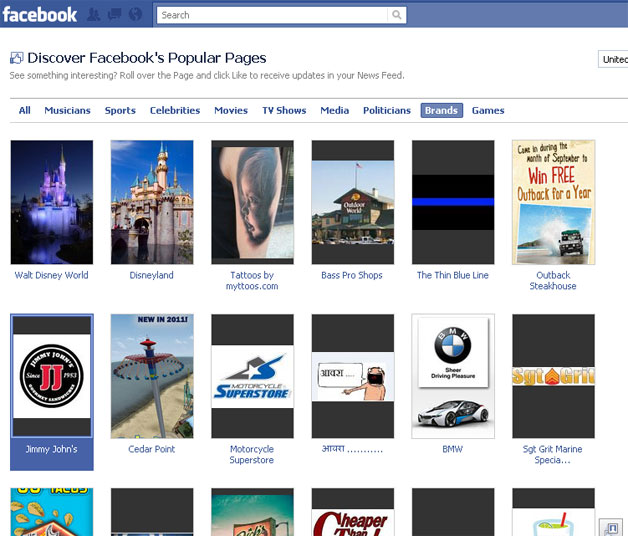Open the Hindi cartoon thumbnail
This screenshot has width=628, height=536.
(352, 376)
